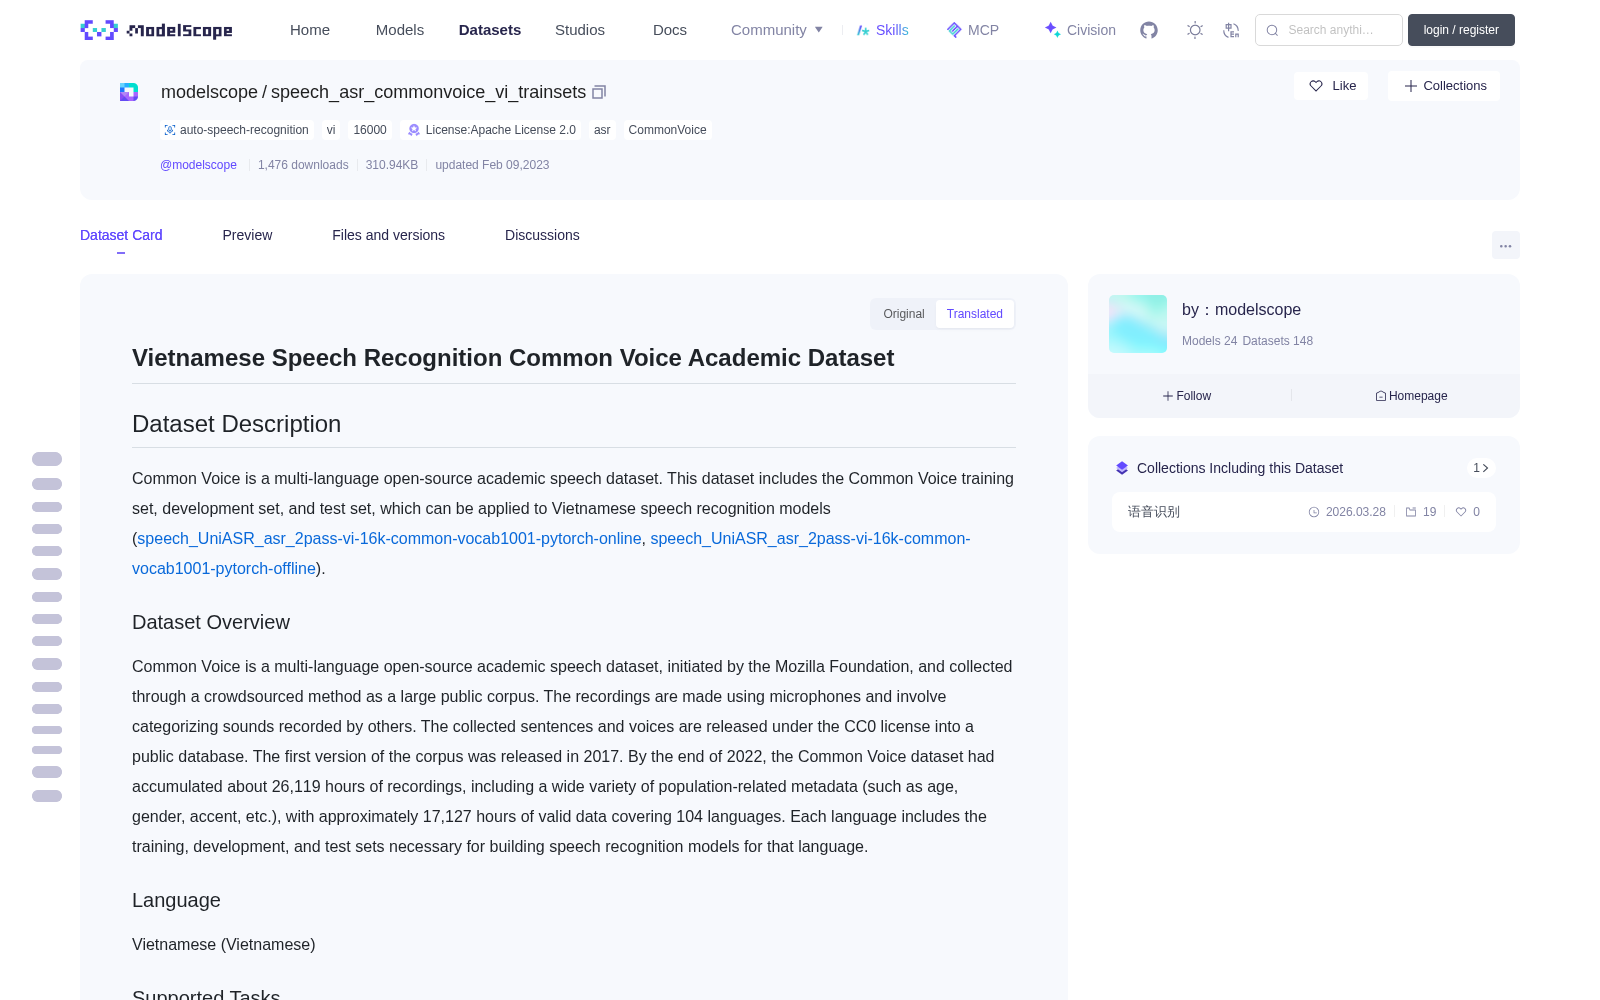Follow the modelscope organization
The width and height of the screenshot is (1600, 1000).
pos(1187,396)
